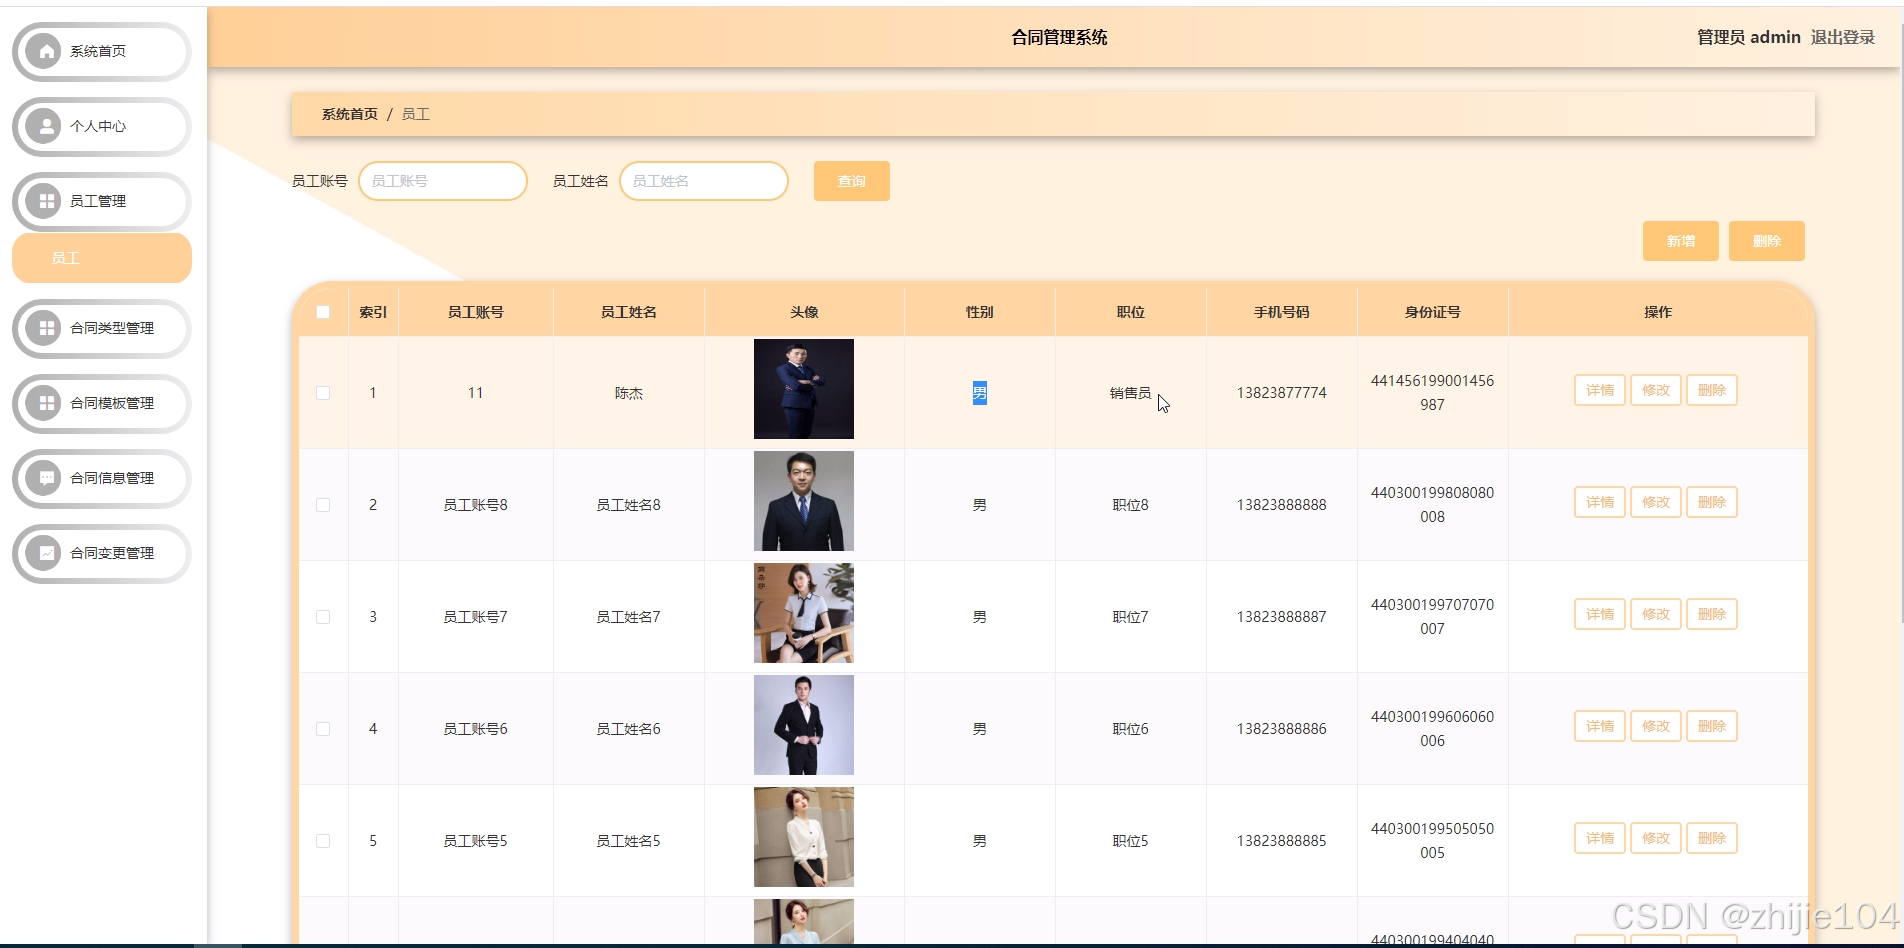1904x948 pixels.
Task: Click the 新增 button
Action: click(1681, 241)
